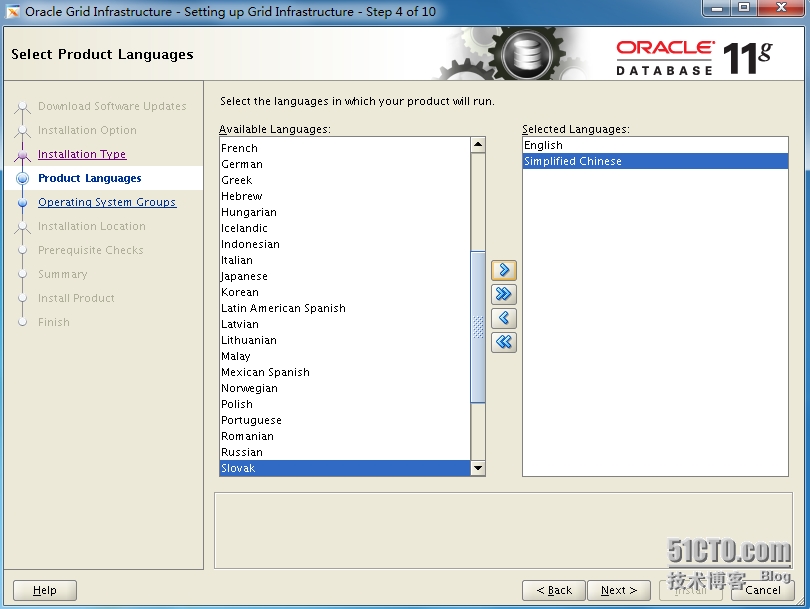
Task: Remove all languages with double left arrow
Action: pos(504,342)
